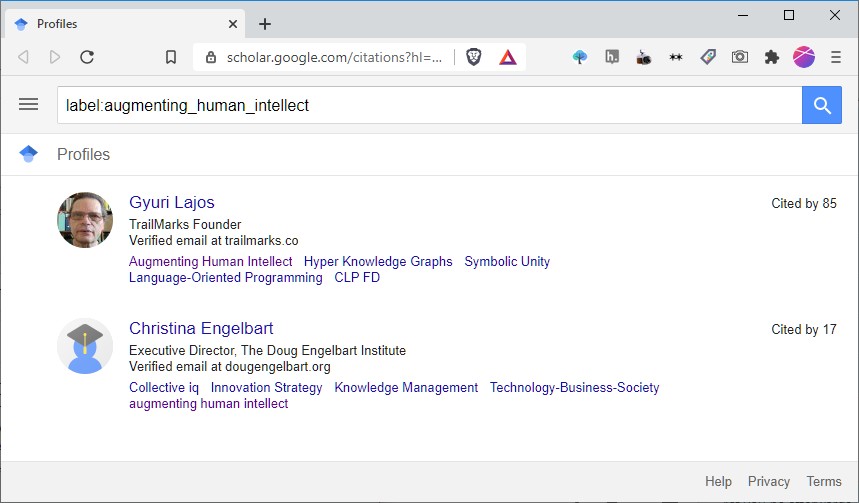Screen dimensions: 859x503
Task: Click 'Cited by 85' text
Action: 804,203
